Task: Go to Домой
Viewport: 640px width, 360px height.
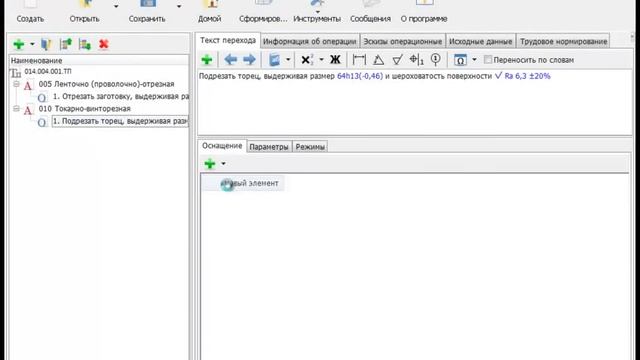Action: coord(209,12)
